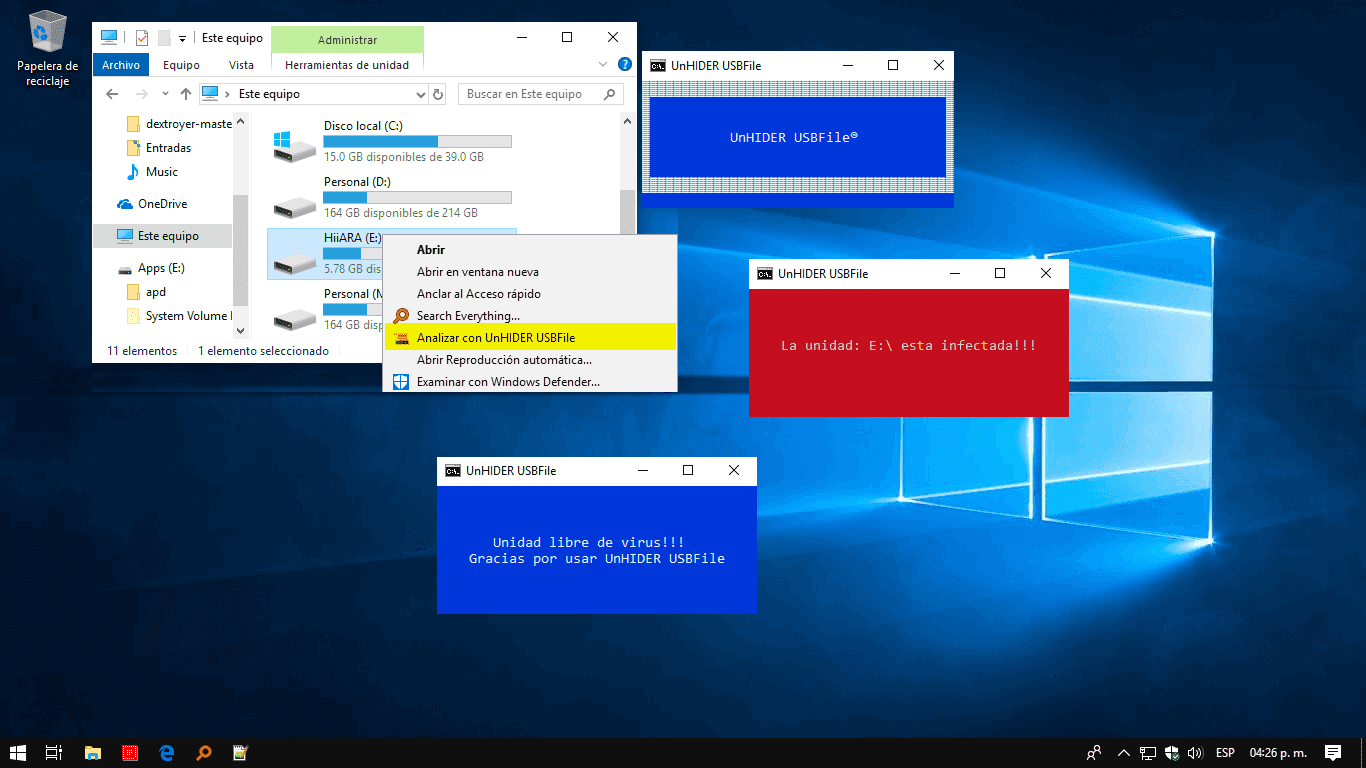Open the volume control in system tray
Screen dimensions: 1366x768
pyautogui.click(x=1194, y=753)
